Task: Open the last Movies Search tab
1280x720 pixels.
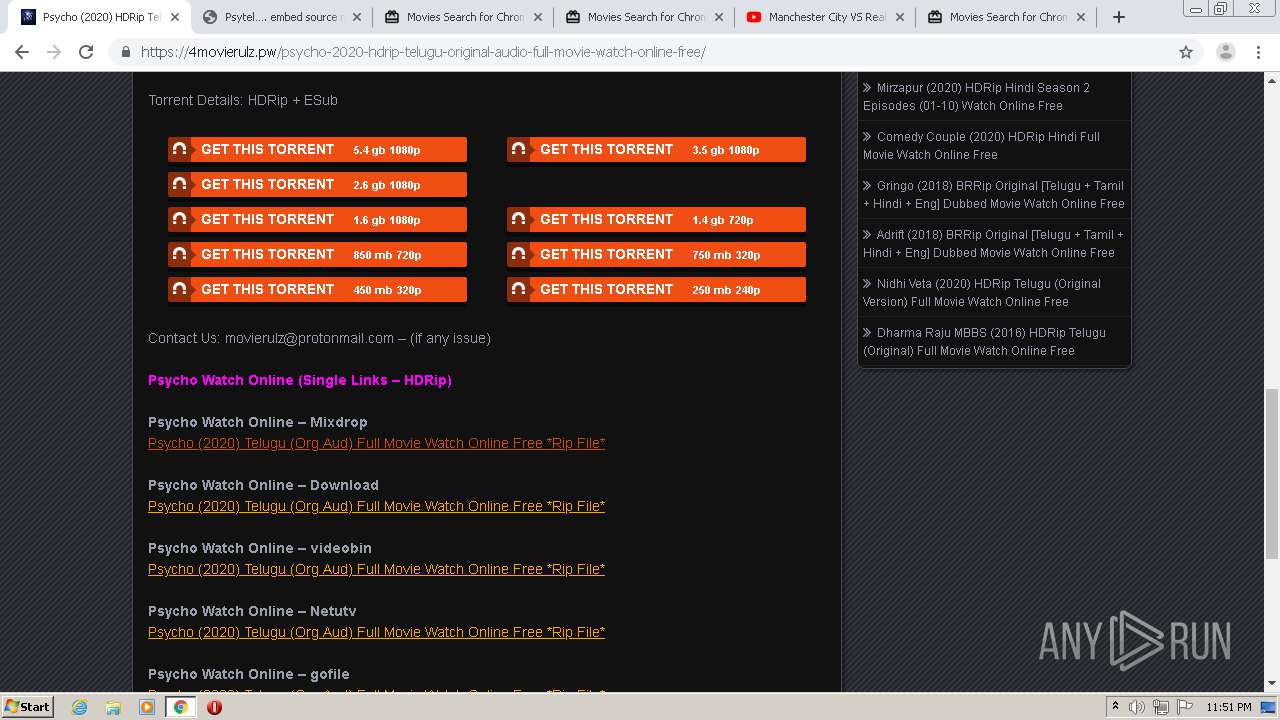Action: 1005,17
